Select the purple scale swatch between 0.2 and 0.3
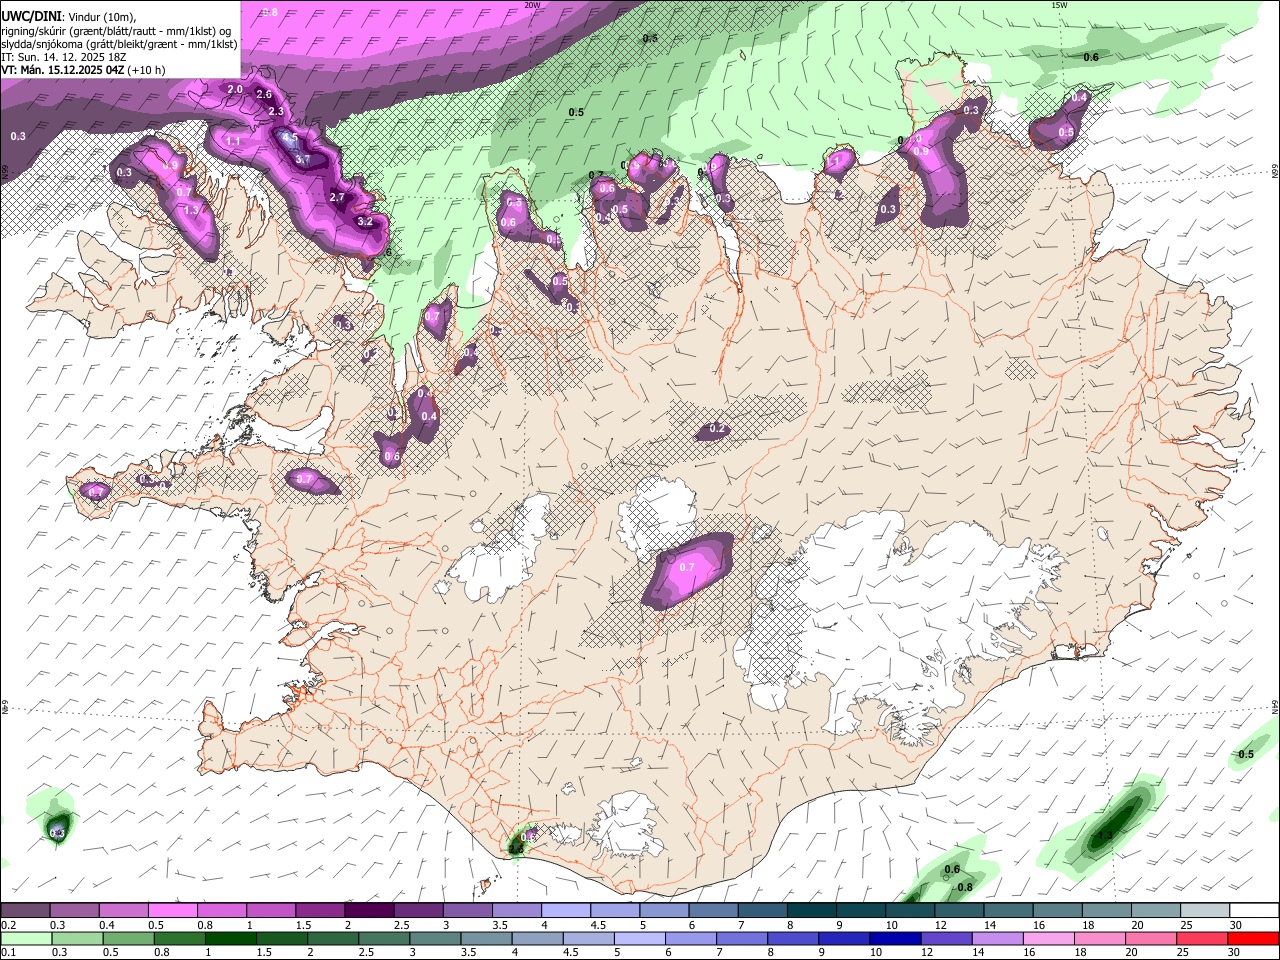 pyautogui.click(x=25, y=910)
